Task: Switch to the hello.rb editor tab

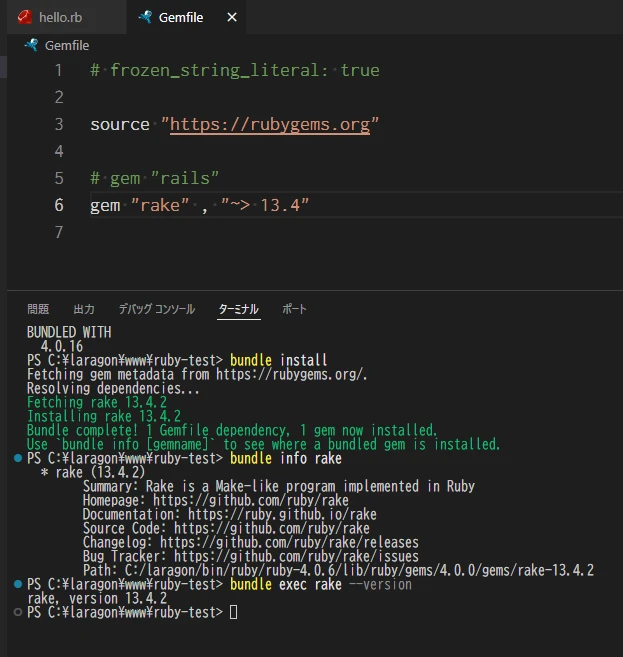Action: [x=66, y=17]
